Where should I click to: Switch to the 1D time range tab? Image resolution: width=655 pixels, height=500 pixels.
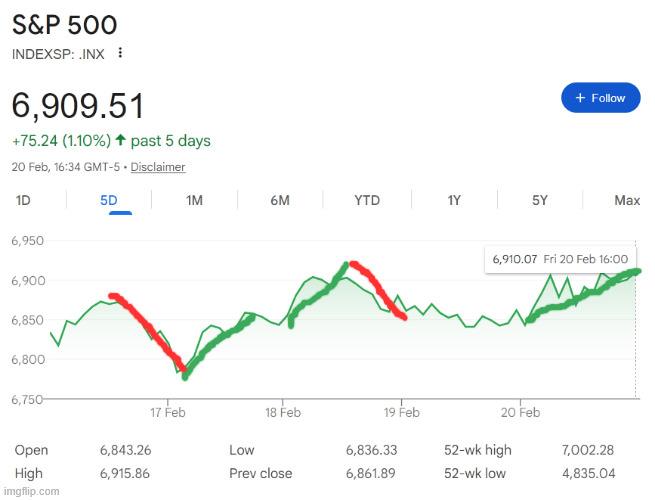(23, 200)
